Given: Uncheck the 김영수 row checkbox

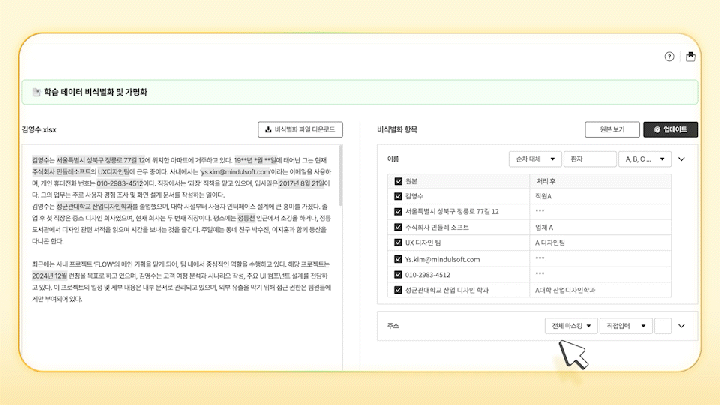Looking at the screenshot, I should click(398, 196).
